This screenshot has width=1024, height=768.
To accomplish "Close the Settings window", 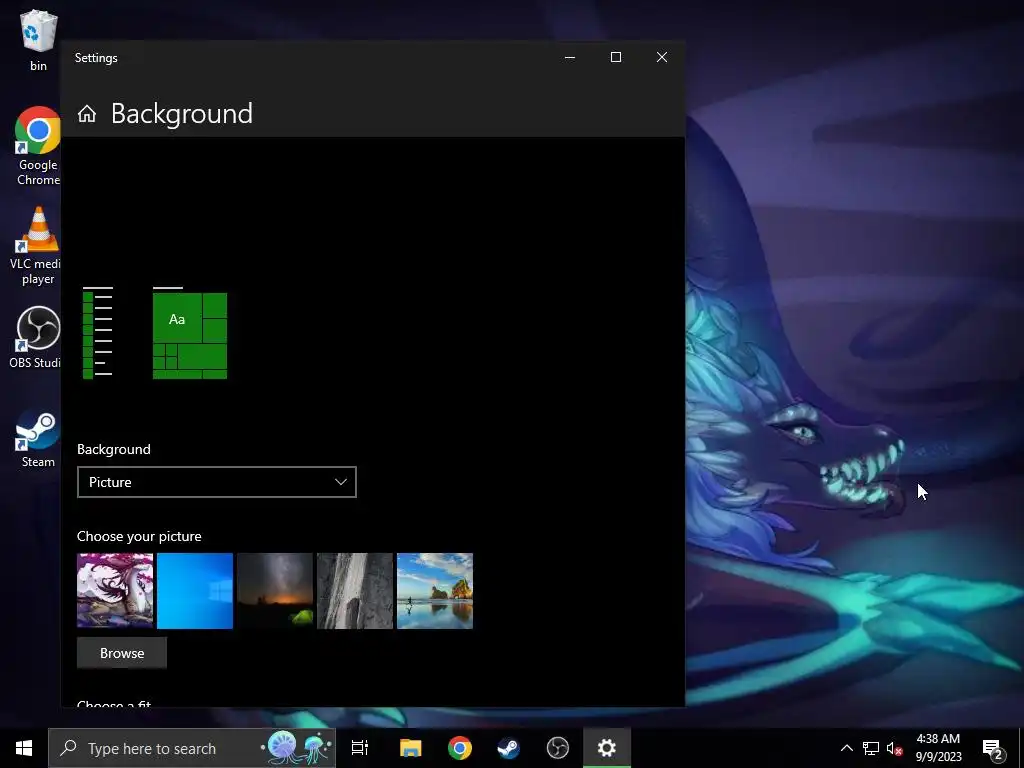I will (x=662, y=57).
